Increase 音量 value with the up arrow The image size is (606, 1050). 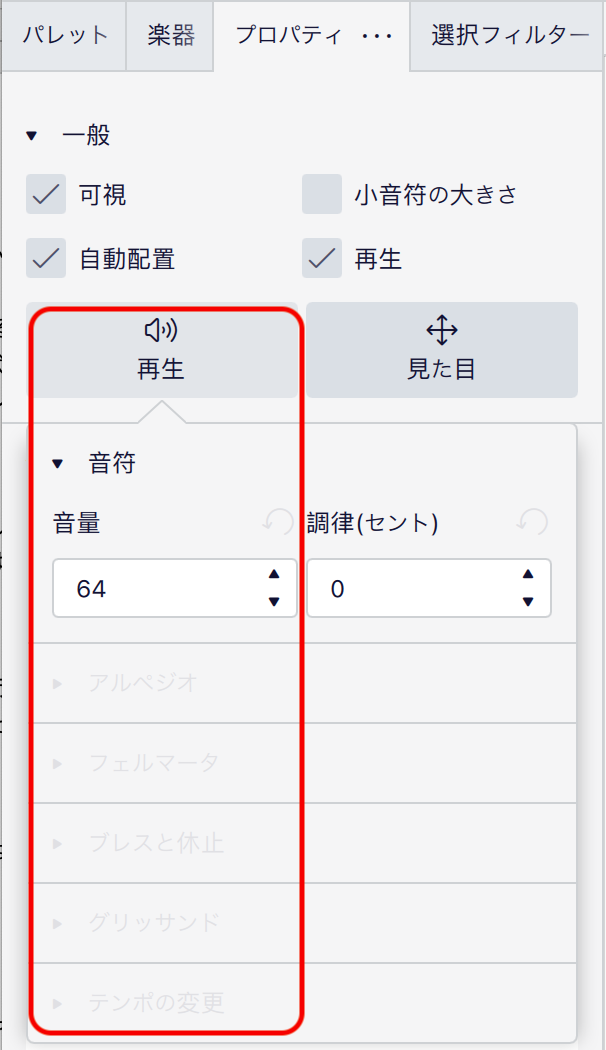275,575
